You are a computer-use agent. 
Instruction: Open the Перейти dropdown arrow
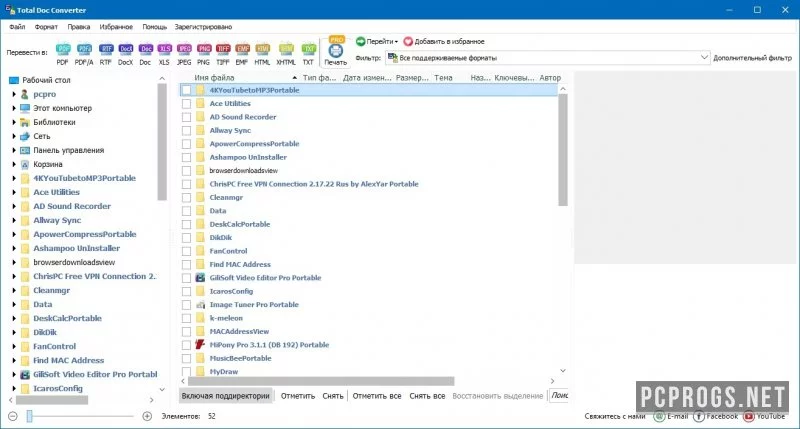pos(396,42)
